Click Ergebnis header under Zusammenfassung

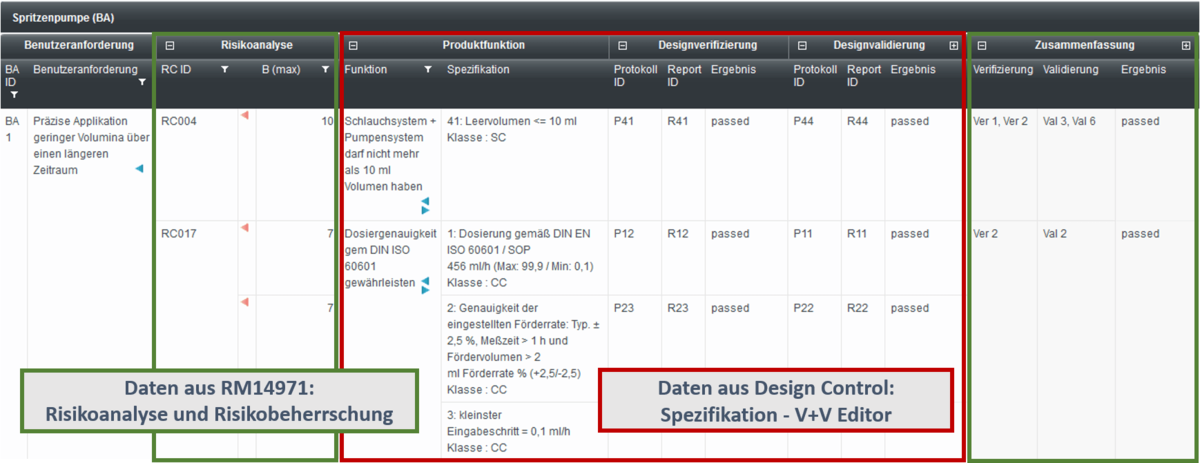click(1143, 70)
